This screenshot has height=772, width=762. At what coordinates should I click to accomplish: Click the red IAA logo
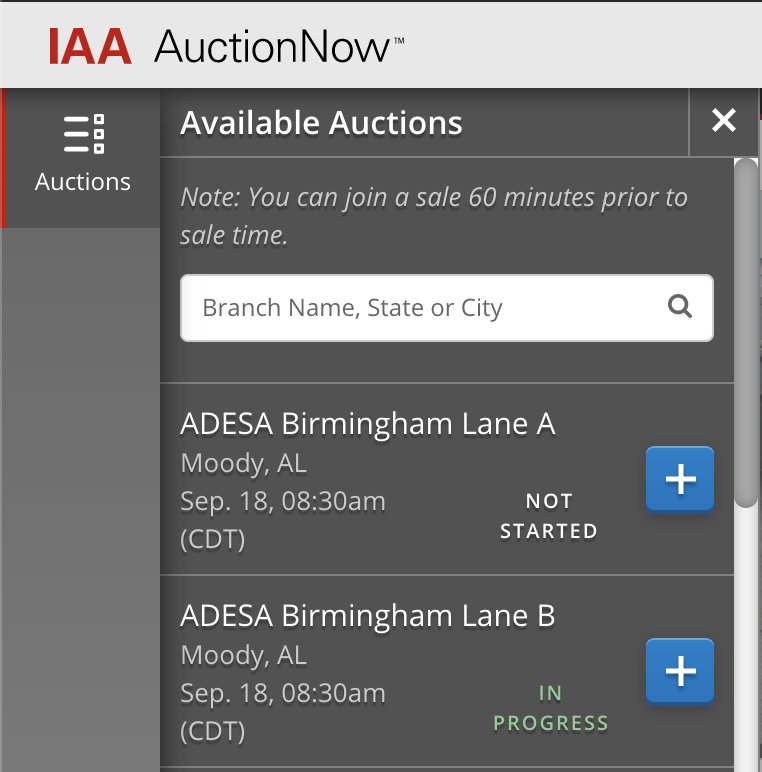coord(90,46)
